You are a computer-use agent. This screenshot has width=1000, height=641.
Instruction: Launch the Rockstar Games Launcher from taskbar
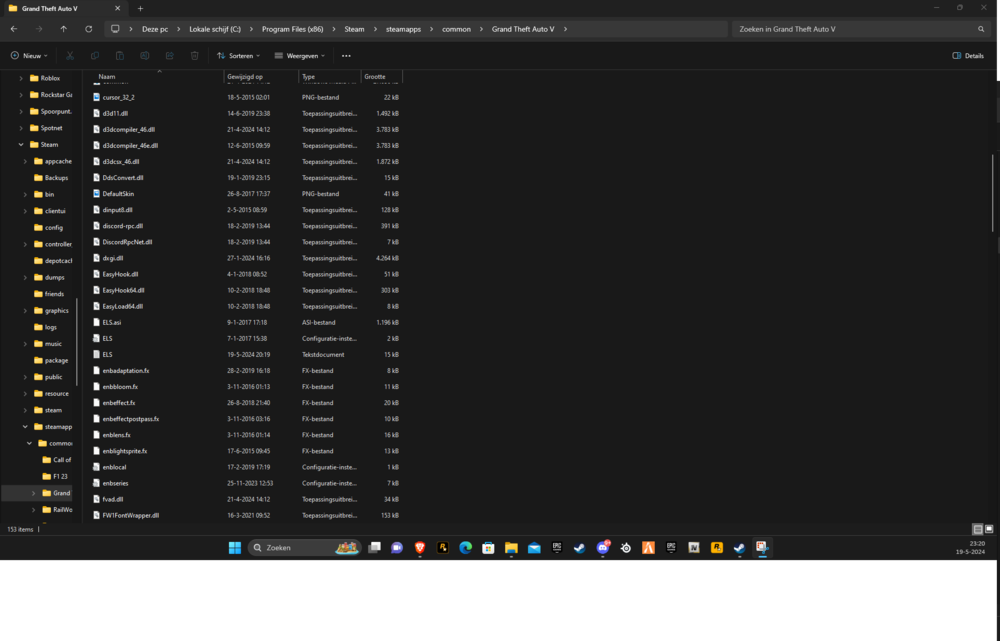click(716, 548)
